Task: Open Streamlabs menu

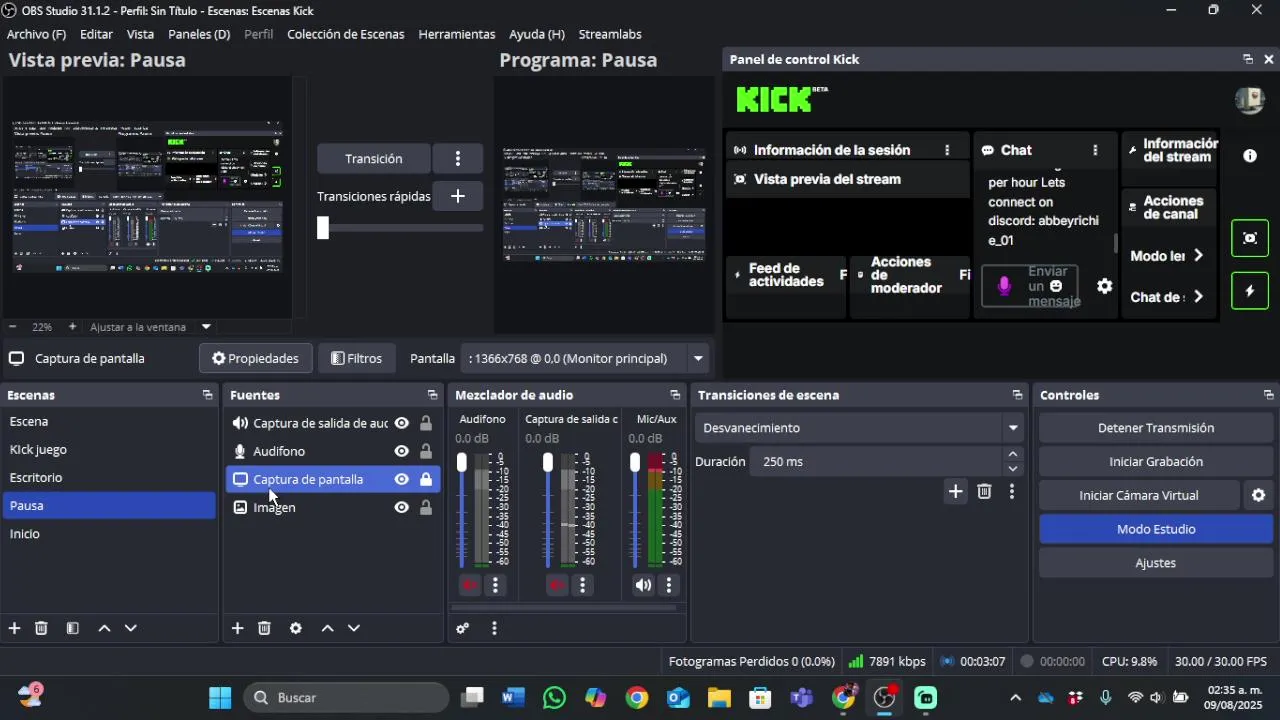Action: 610,34
